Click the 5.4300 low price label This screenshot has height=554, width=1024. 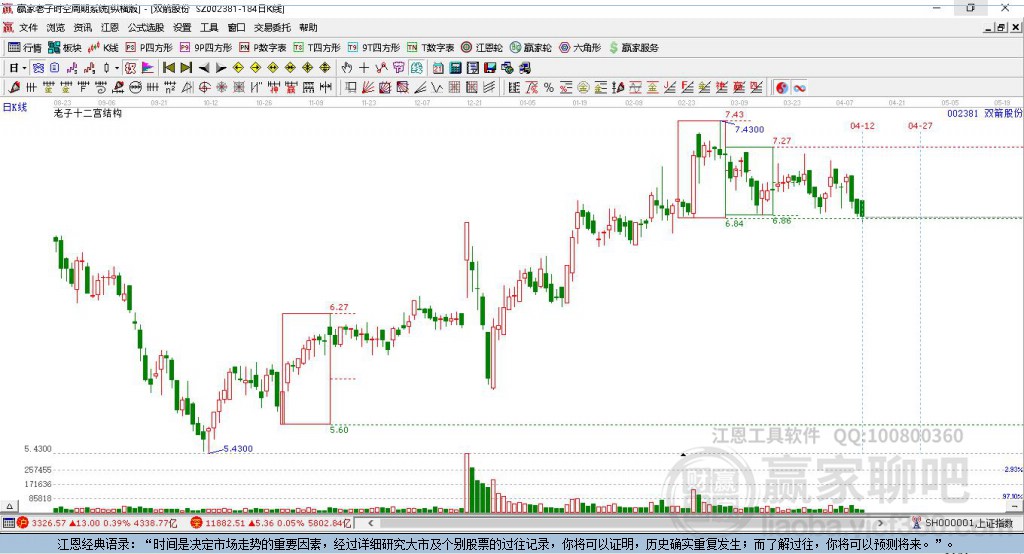click(x=238, y=449)
